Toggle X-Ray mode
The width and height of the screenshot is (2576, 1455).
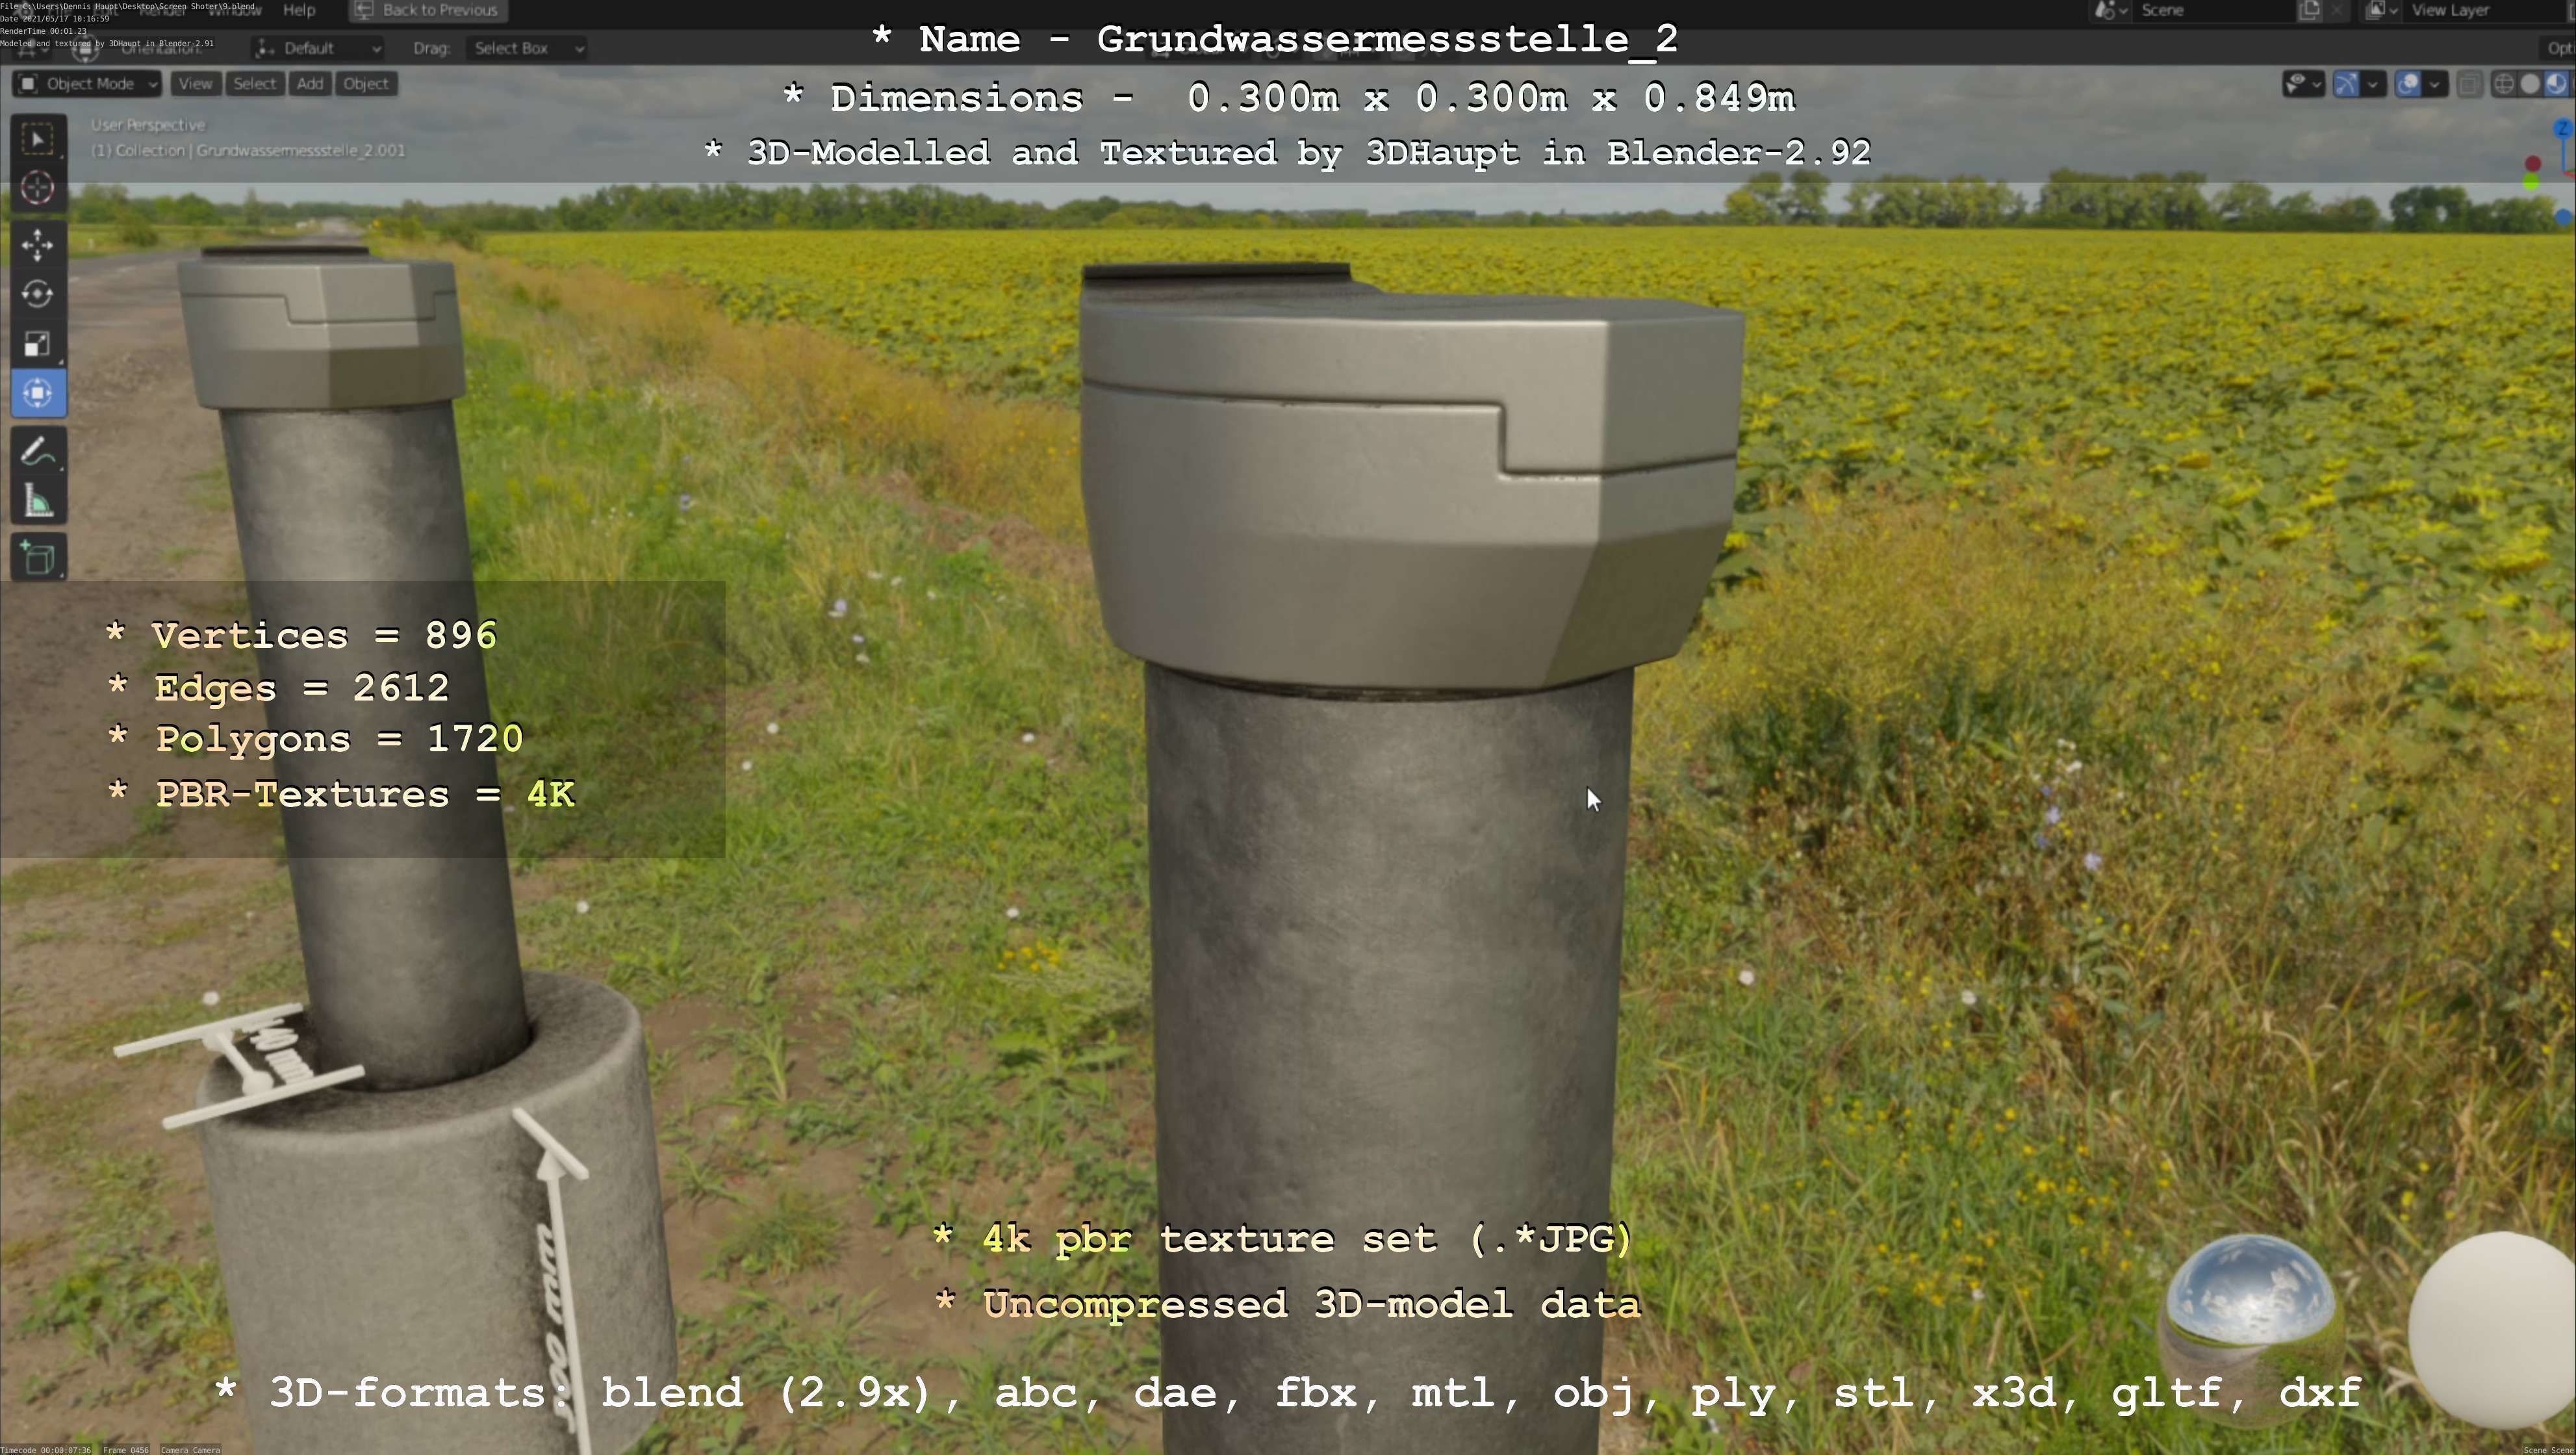click(2469, 84)
